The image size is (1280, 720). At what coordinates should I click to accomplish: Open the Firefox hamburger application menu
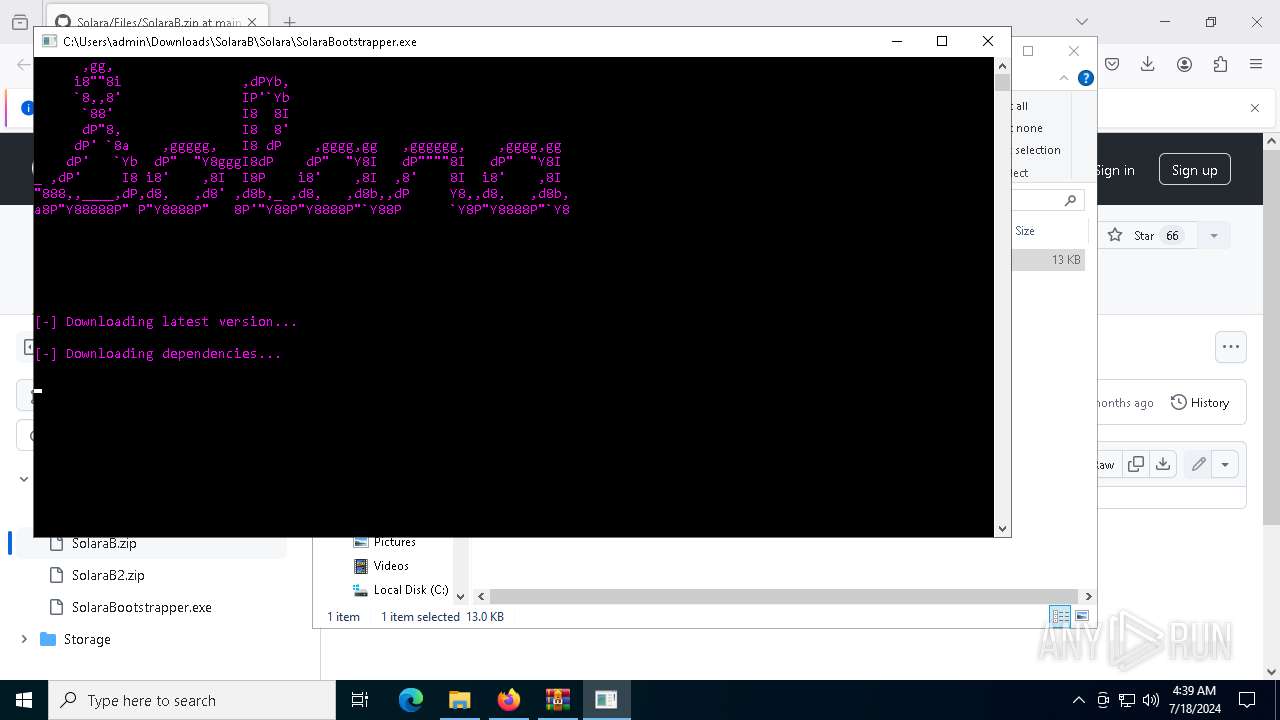pos(1256,64)
